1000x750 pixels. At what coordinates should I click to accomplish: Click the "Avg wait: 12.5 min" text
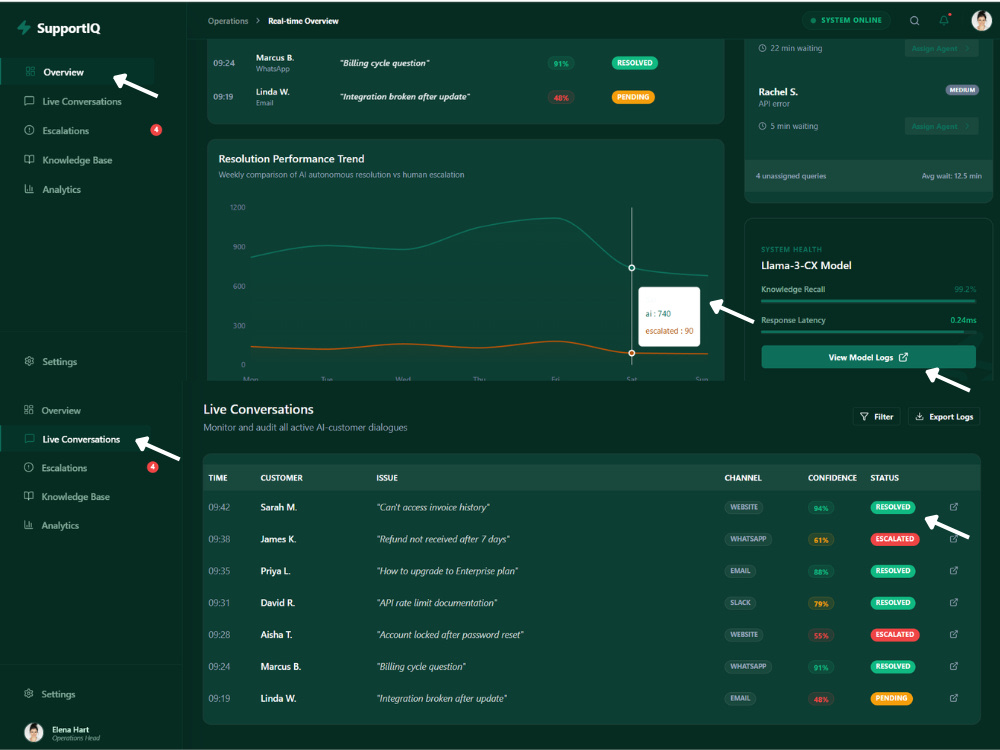[951, 176]
